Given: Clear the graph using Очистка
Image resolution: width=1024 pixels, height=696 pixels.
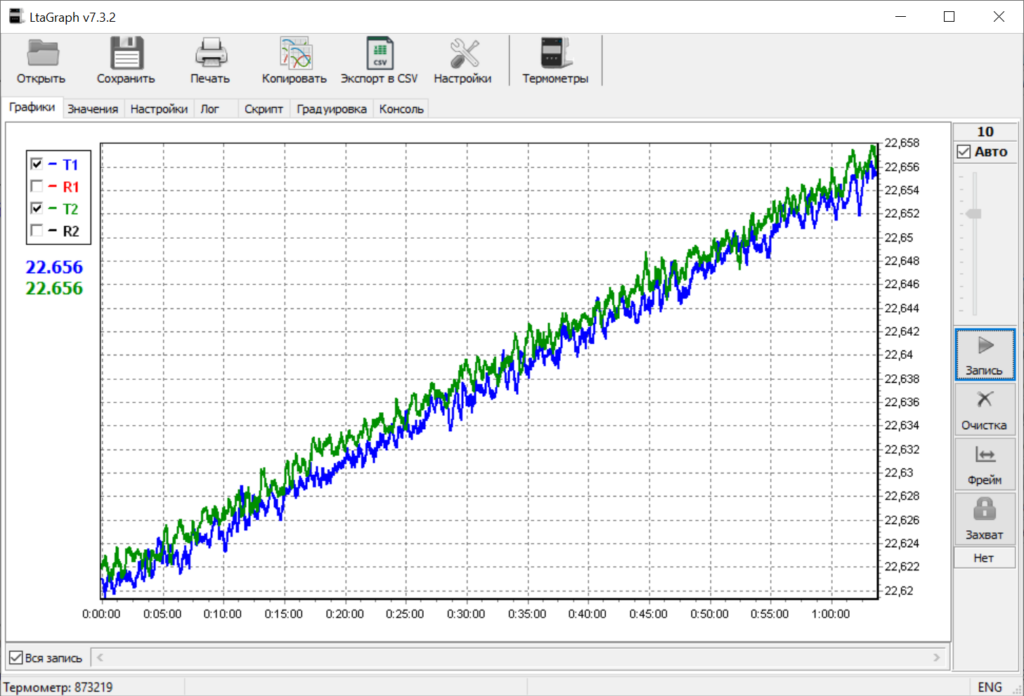Looking at the screenshot, I should pyautogui.click(x=984, y=409).
